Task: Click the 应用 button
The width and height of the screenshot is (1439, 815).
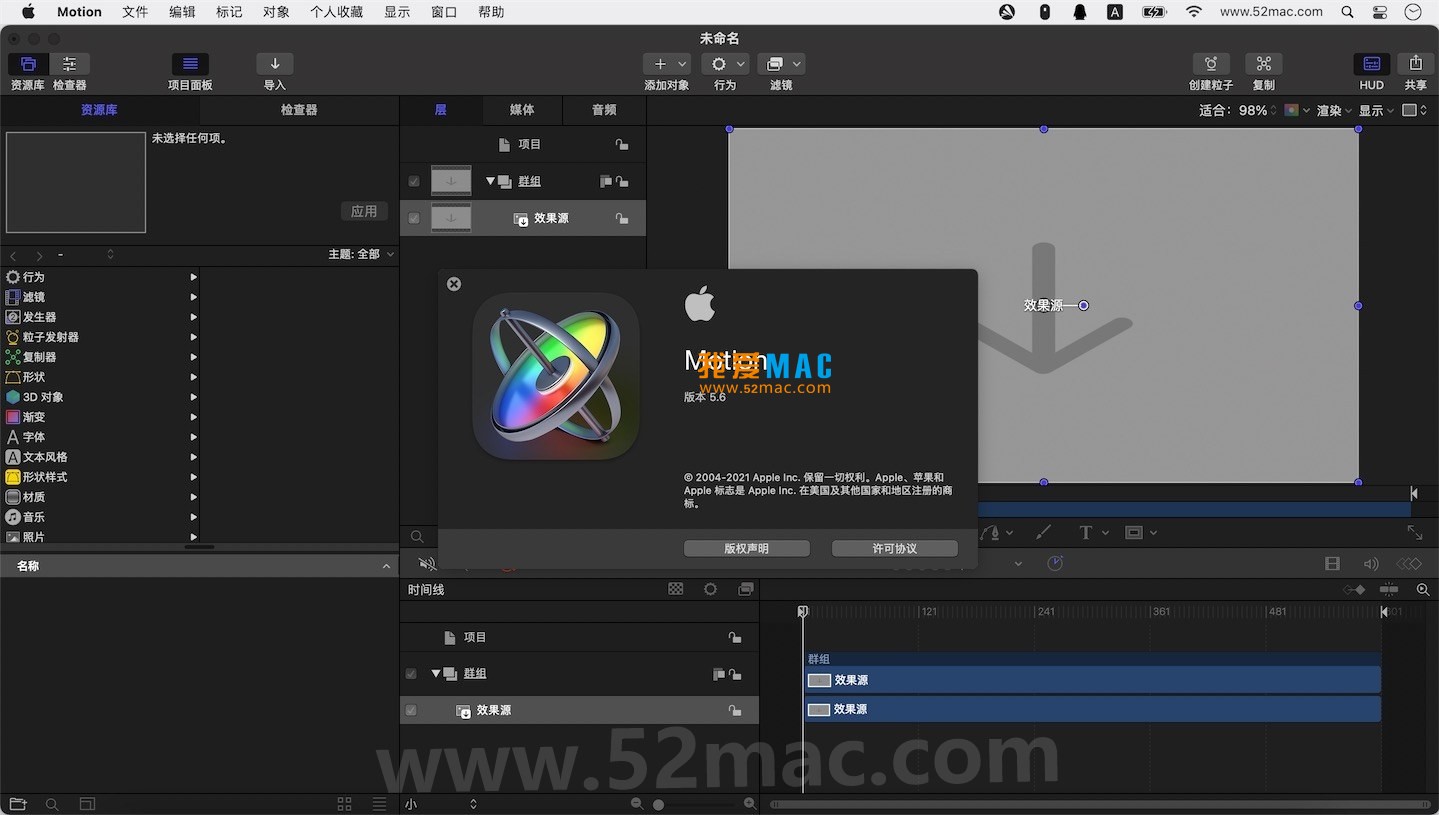Action: pos(364,211)
